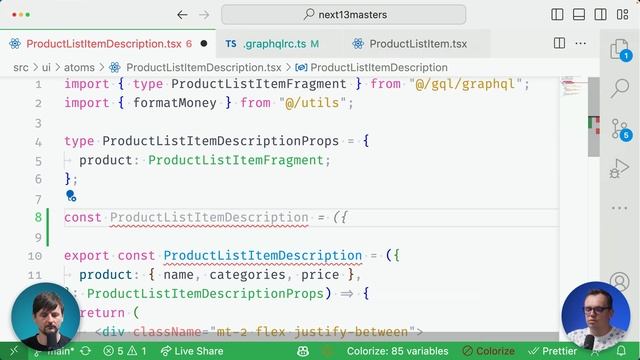The height and width of the screenshot is (360, 640).
Task: Click the code action lightbulb icon
Action: 71,196
